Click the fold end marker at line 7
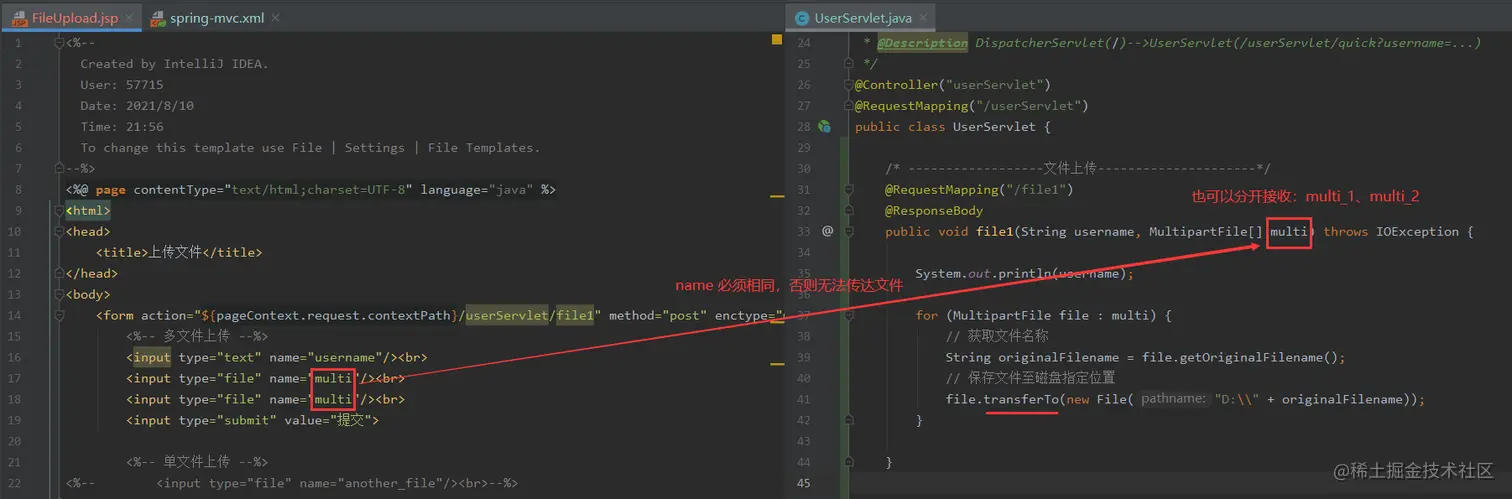This screenshot has height=499, width=1512. (x=62, y=168)
